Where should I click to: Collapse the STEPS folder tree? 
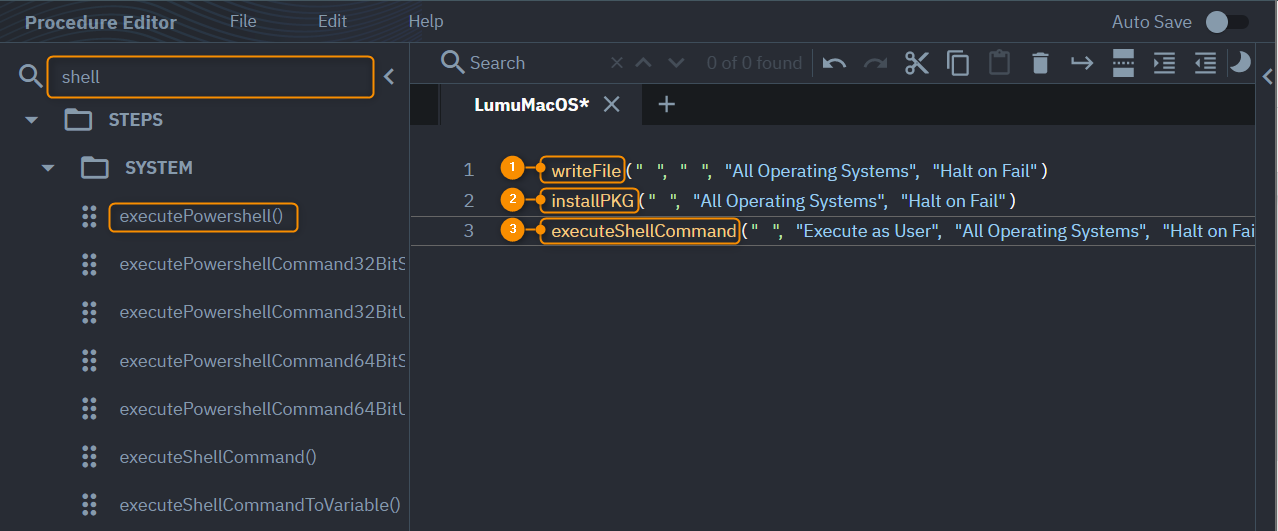click(32, 120)
